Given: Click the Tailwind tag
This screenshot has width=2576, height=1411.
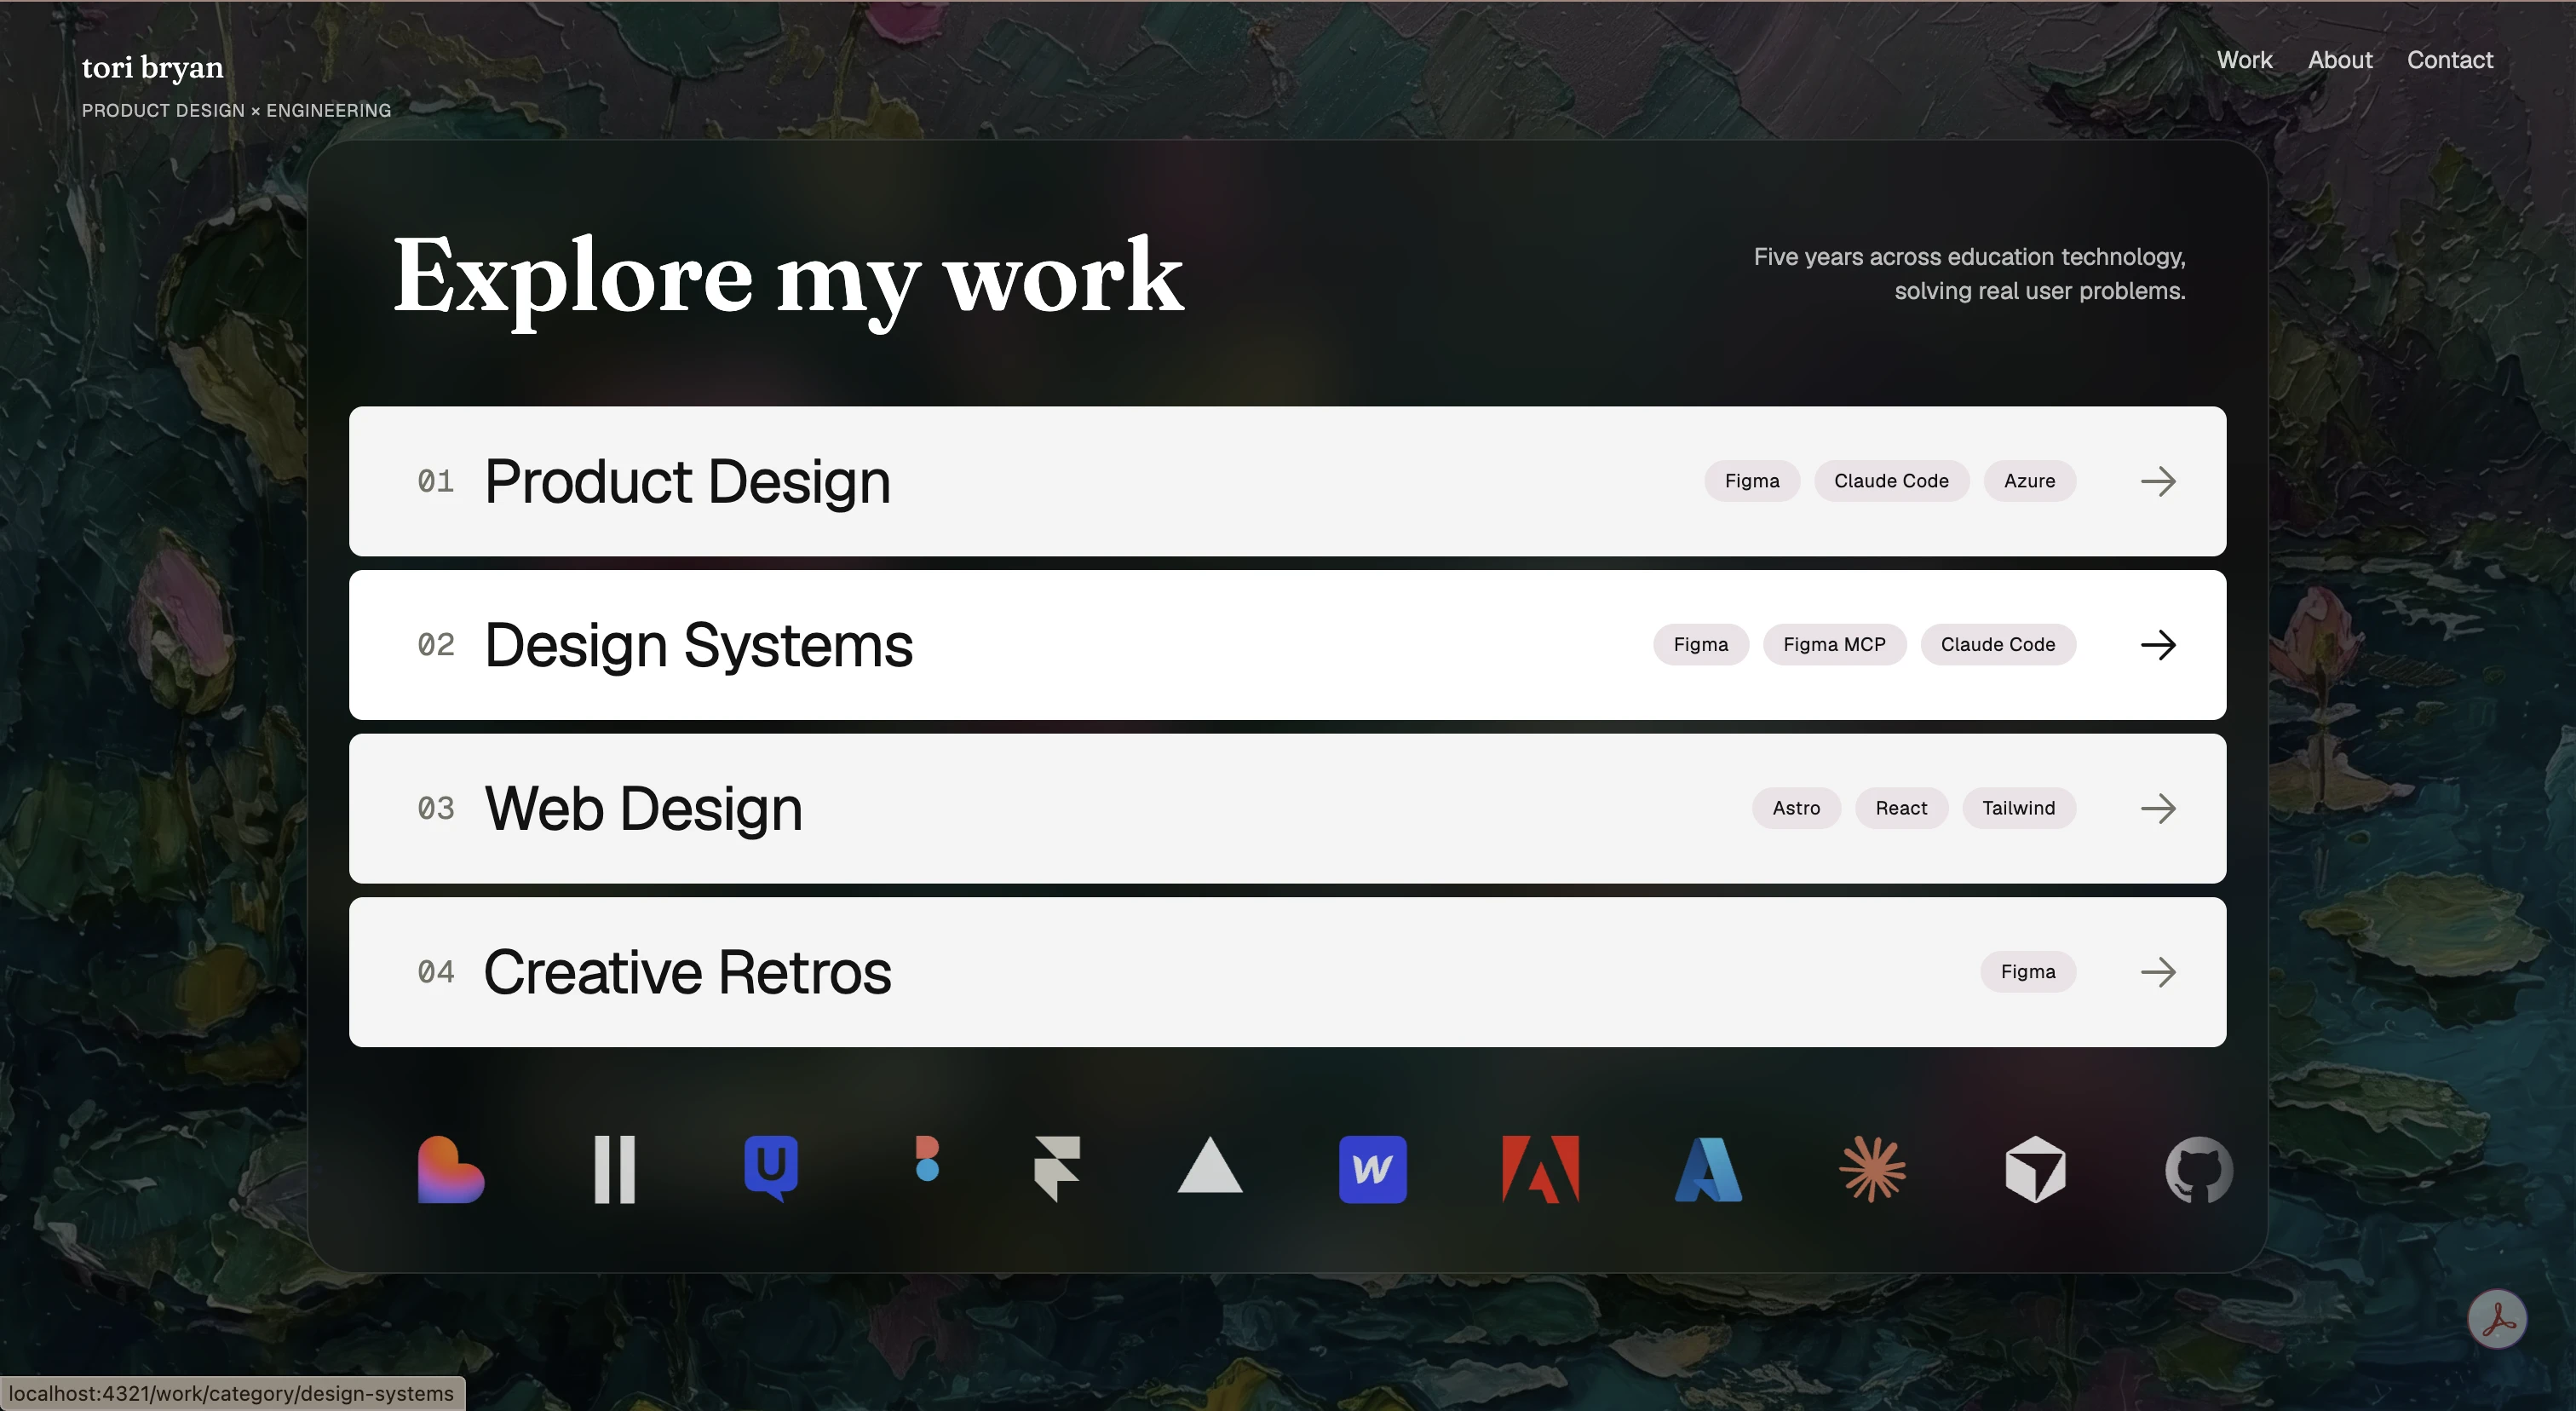Looking at the screenshot, I should click(x=2019, y=808).
